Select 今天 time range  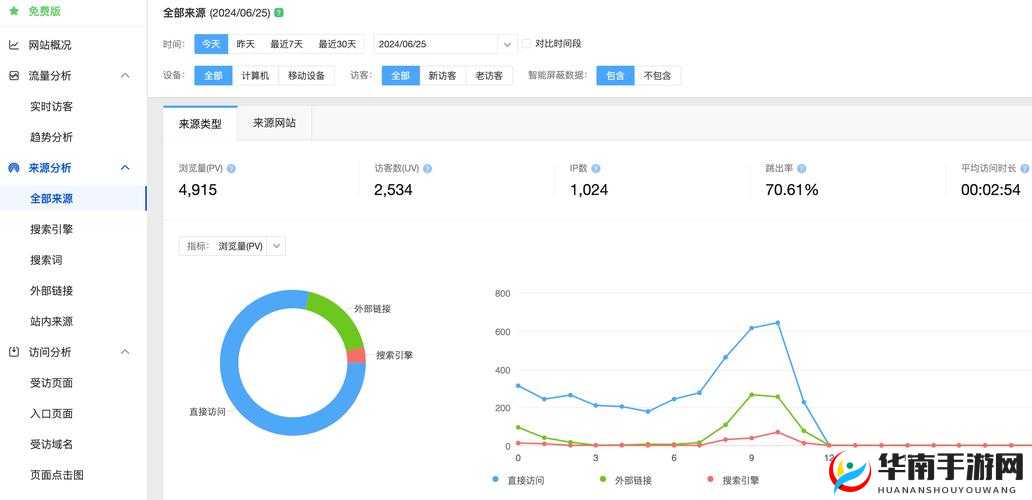pyautogui.click(x=211, y=44)
